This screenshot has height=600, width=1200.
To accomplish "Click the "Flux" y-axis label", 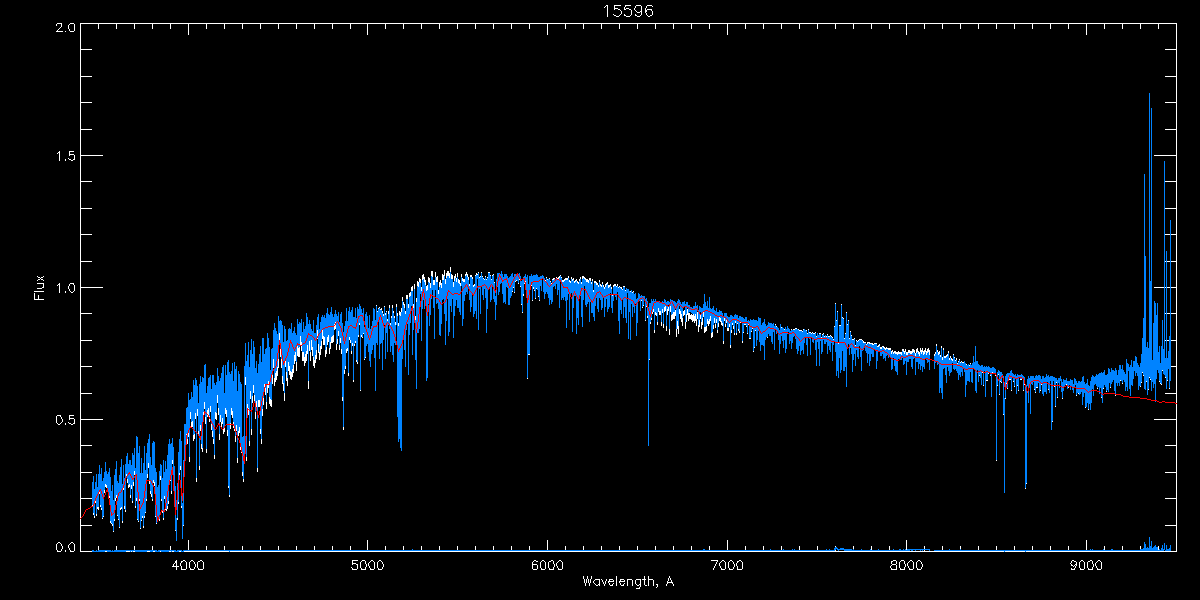I will click(x=40, y=287).
